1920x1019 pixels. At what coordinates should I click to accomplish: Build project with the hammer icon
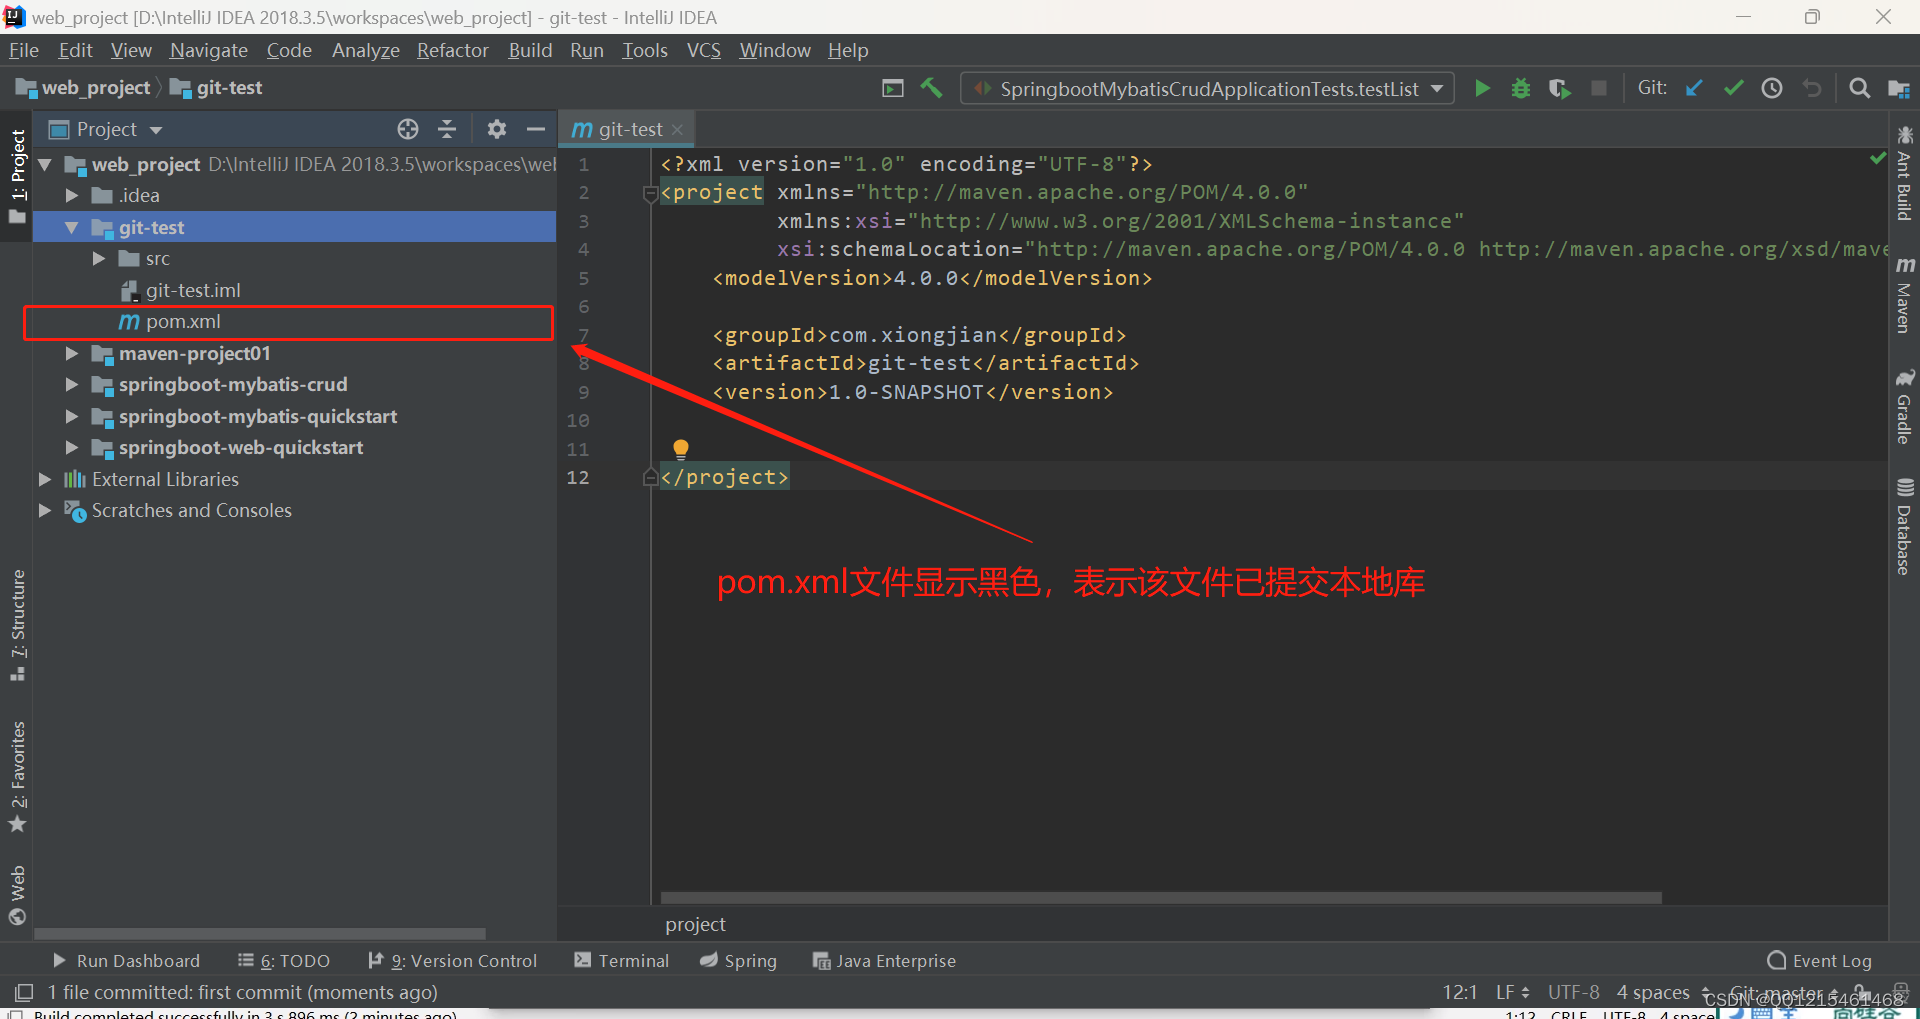932,89
